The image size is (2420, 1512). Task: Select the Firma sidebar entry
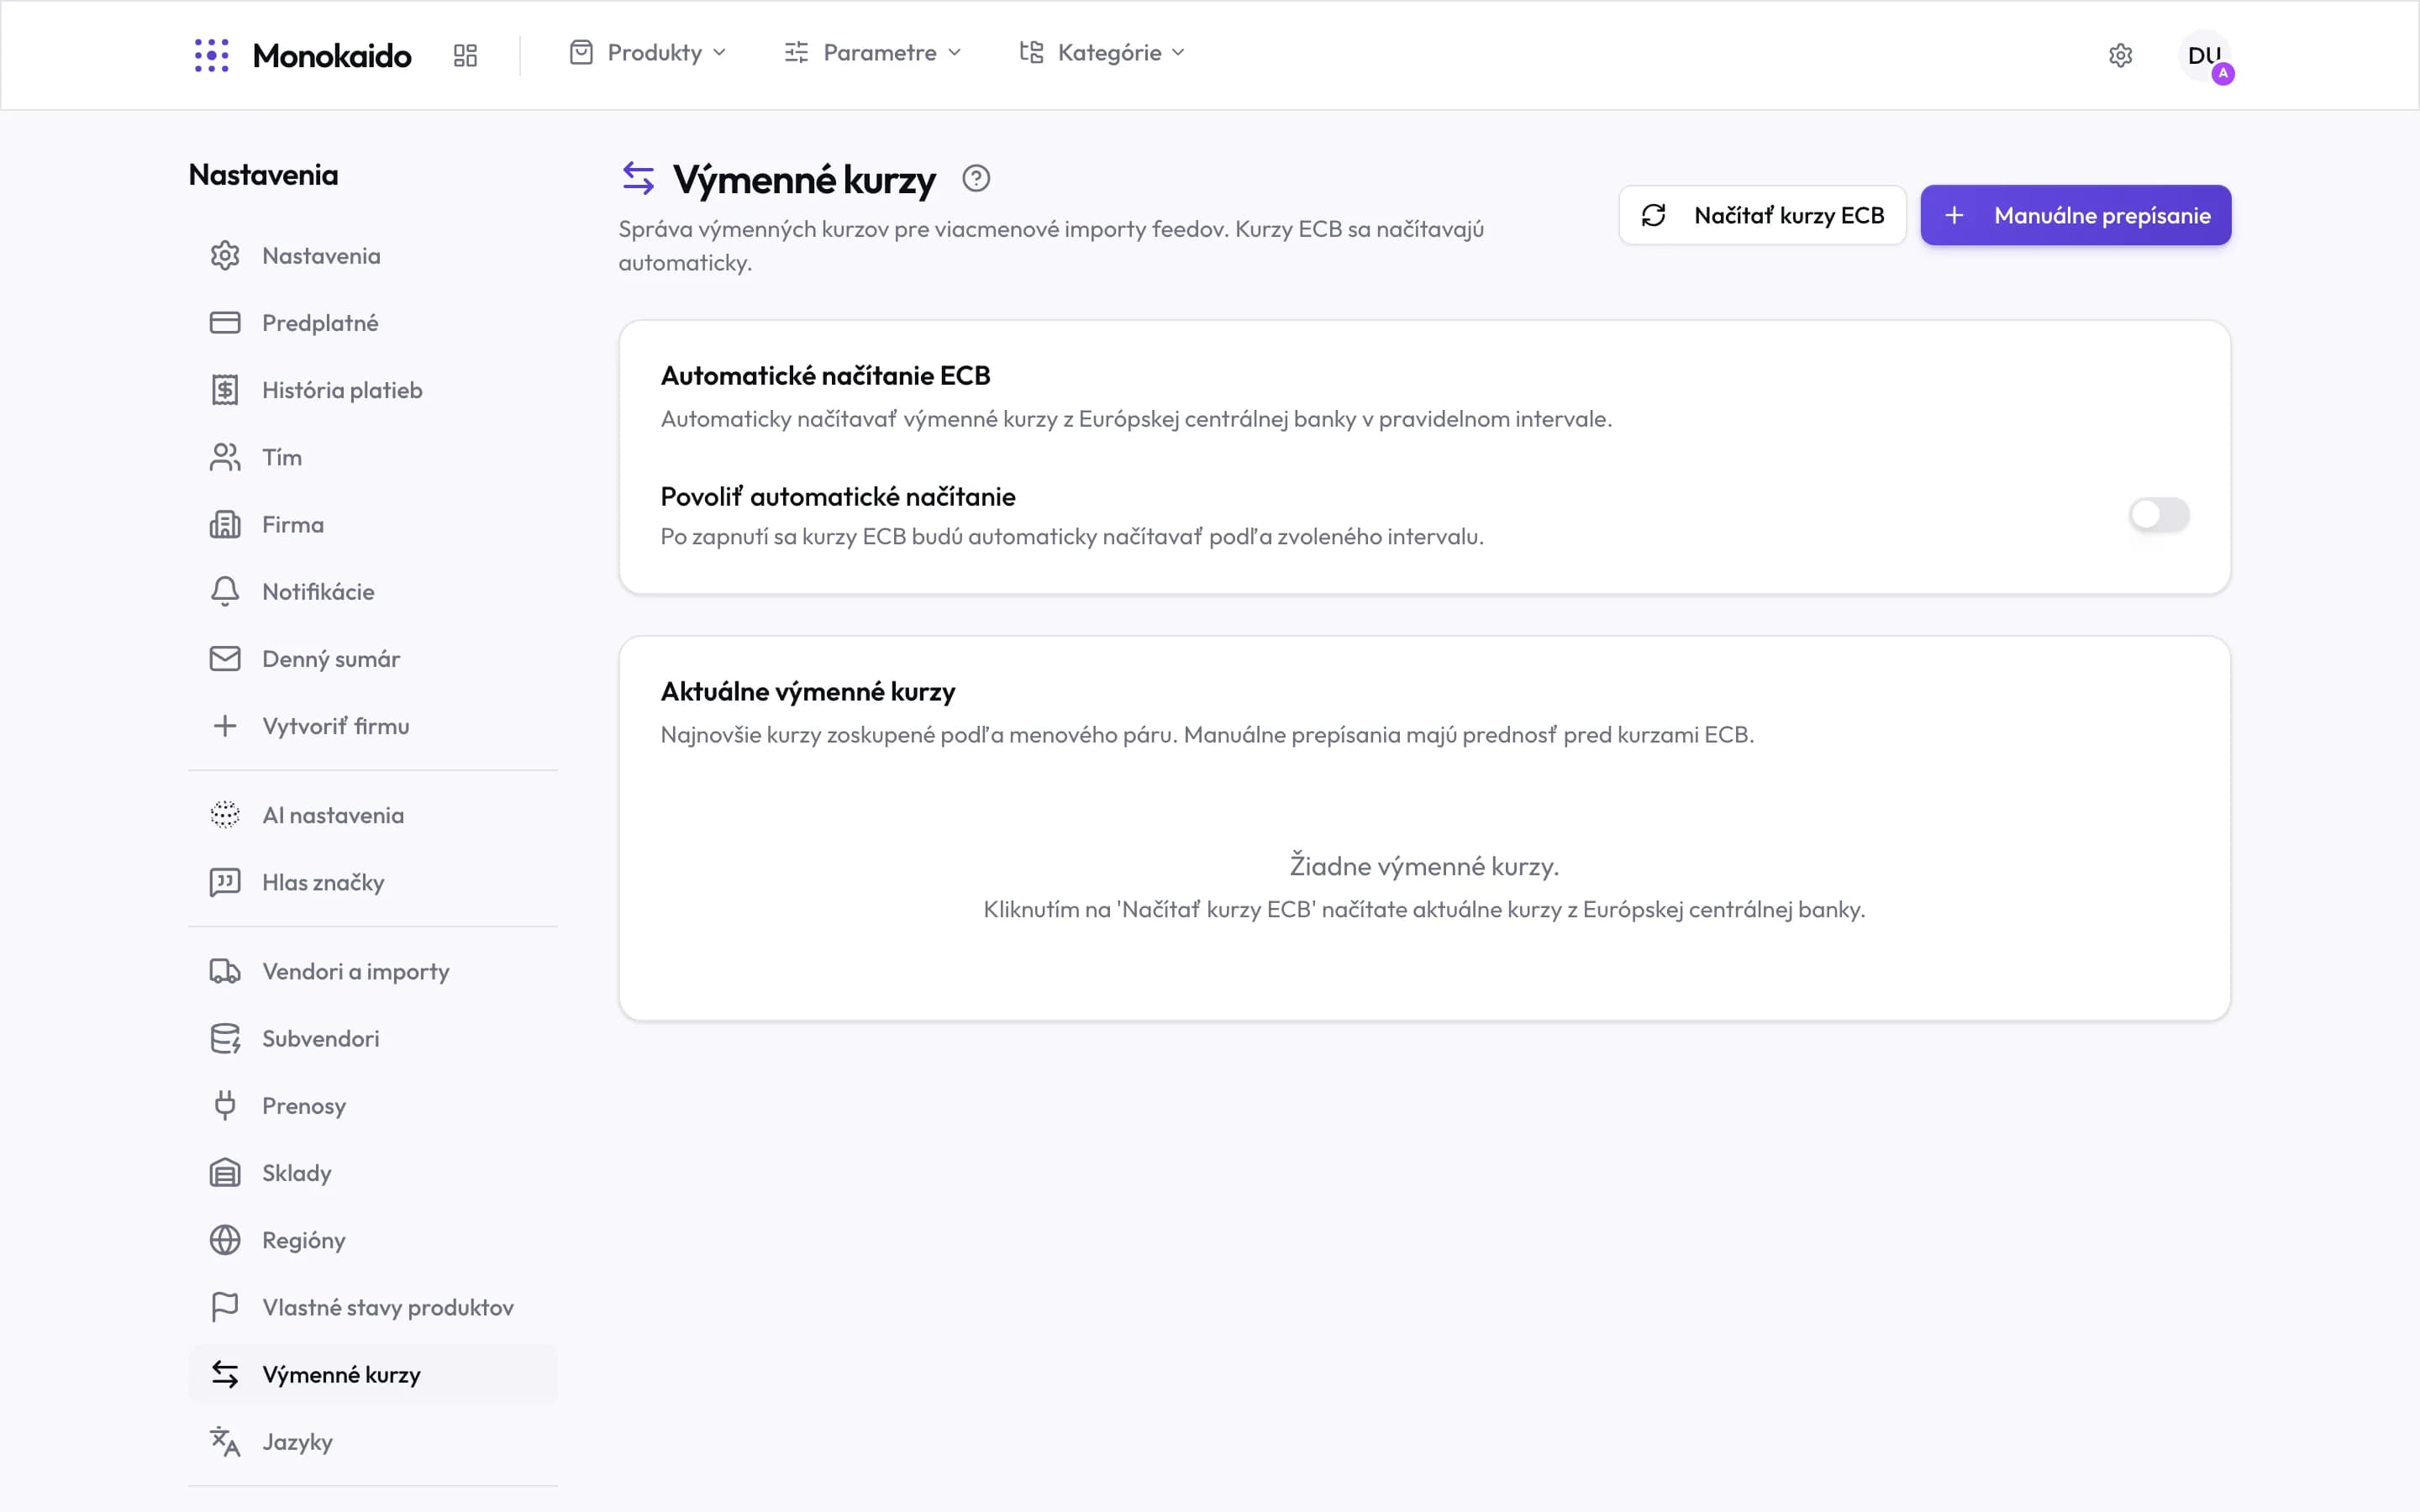click(x=372, y=524)
